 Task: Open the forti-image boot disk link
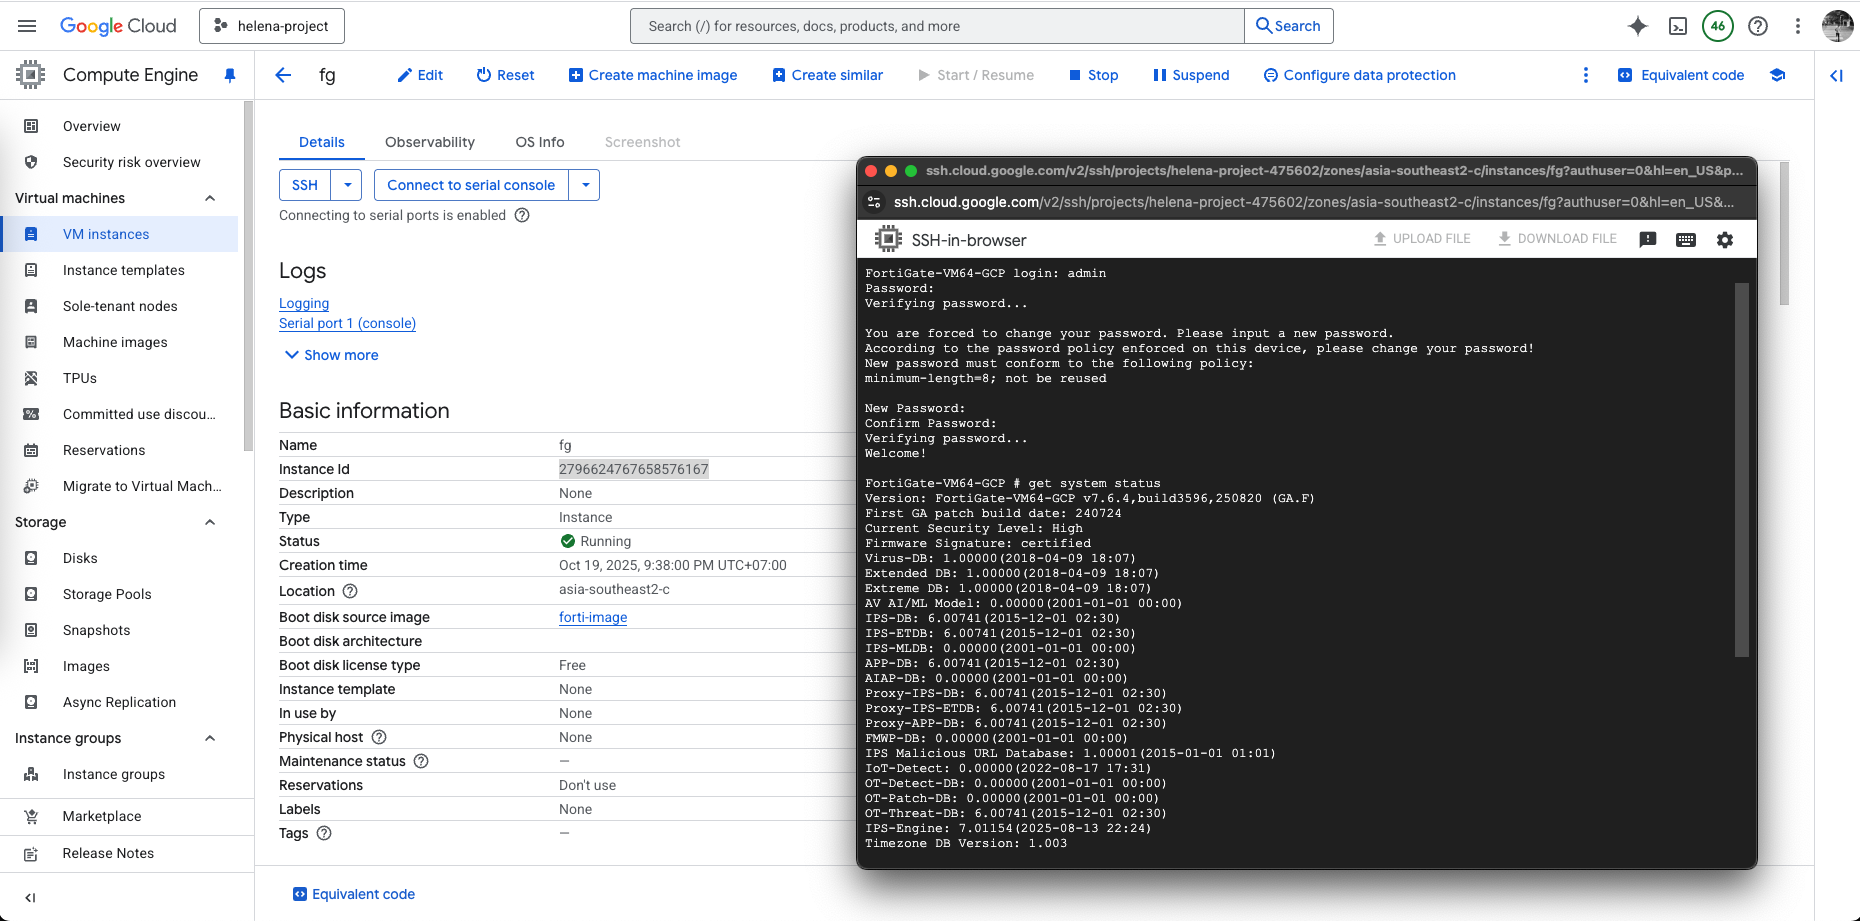click(x=593, y=617)
